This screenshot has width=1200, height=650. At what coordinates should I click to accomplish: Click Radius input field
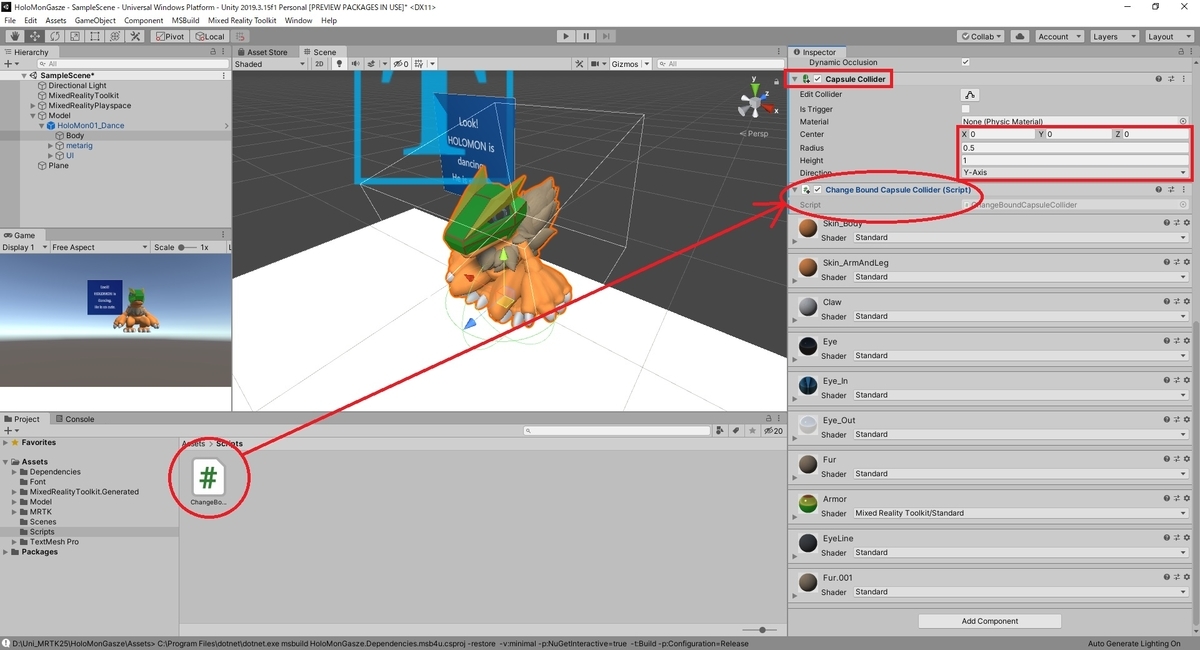coord(1074,147)
